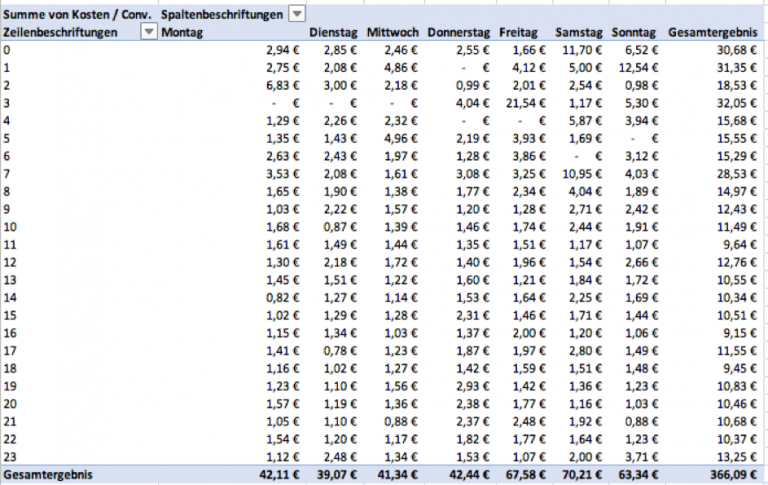This screenshot has height=485, width=768.
Task: Select Sonntag value 3,71 € in row 23
Action: (642, 457)
